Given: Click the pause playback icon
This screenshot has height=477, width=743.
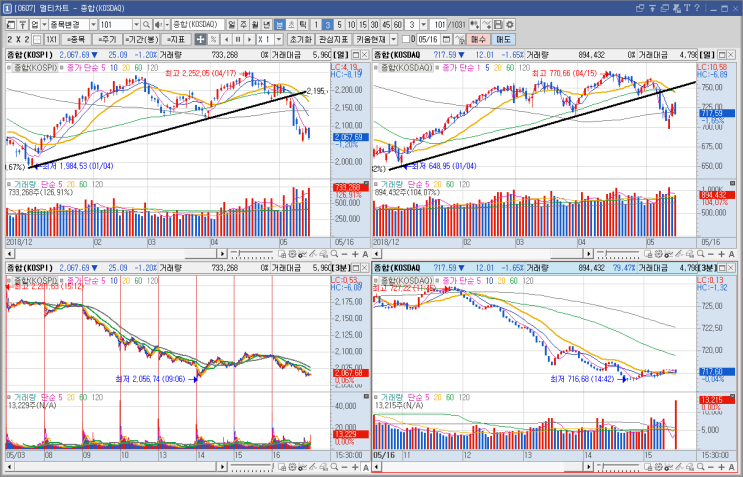Looking at the screenshot, I should point(238,39).
